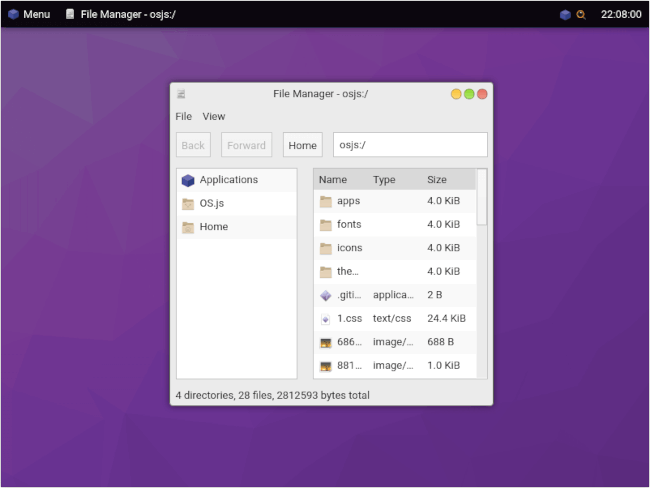Open the View menu
Screen dimensions: 650x488
tap(214, 117)
